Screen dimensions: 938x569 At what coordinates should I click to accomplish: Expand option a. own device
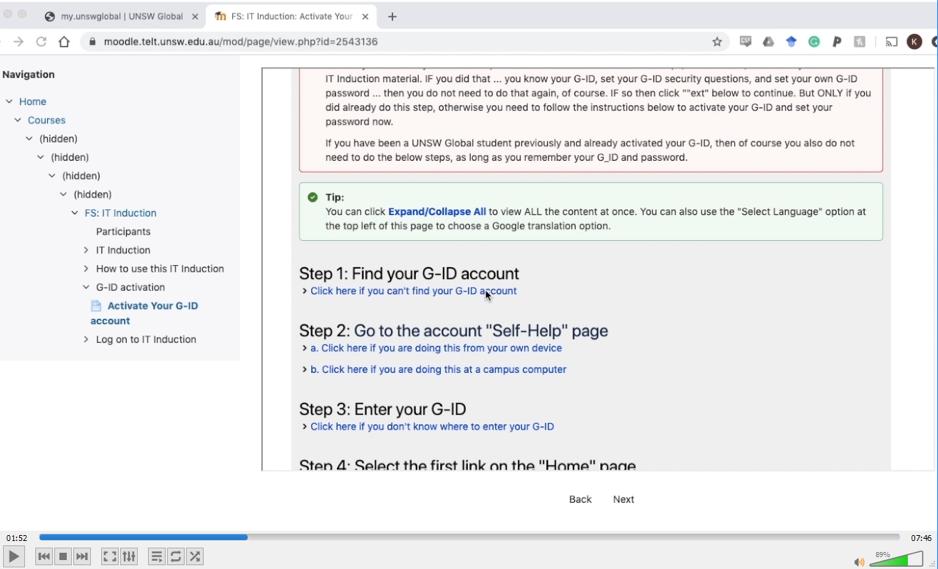tap(436, 348)
